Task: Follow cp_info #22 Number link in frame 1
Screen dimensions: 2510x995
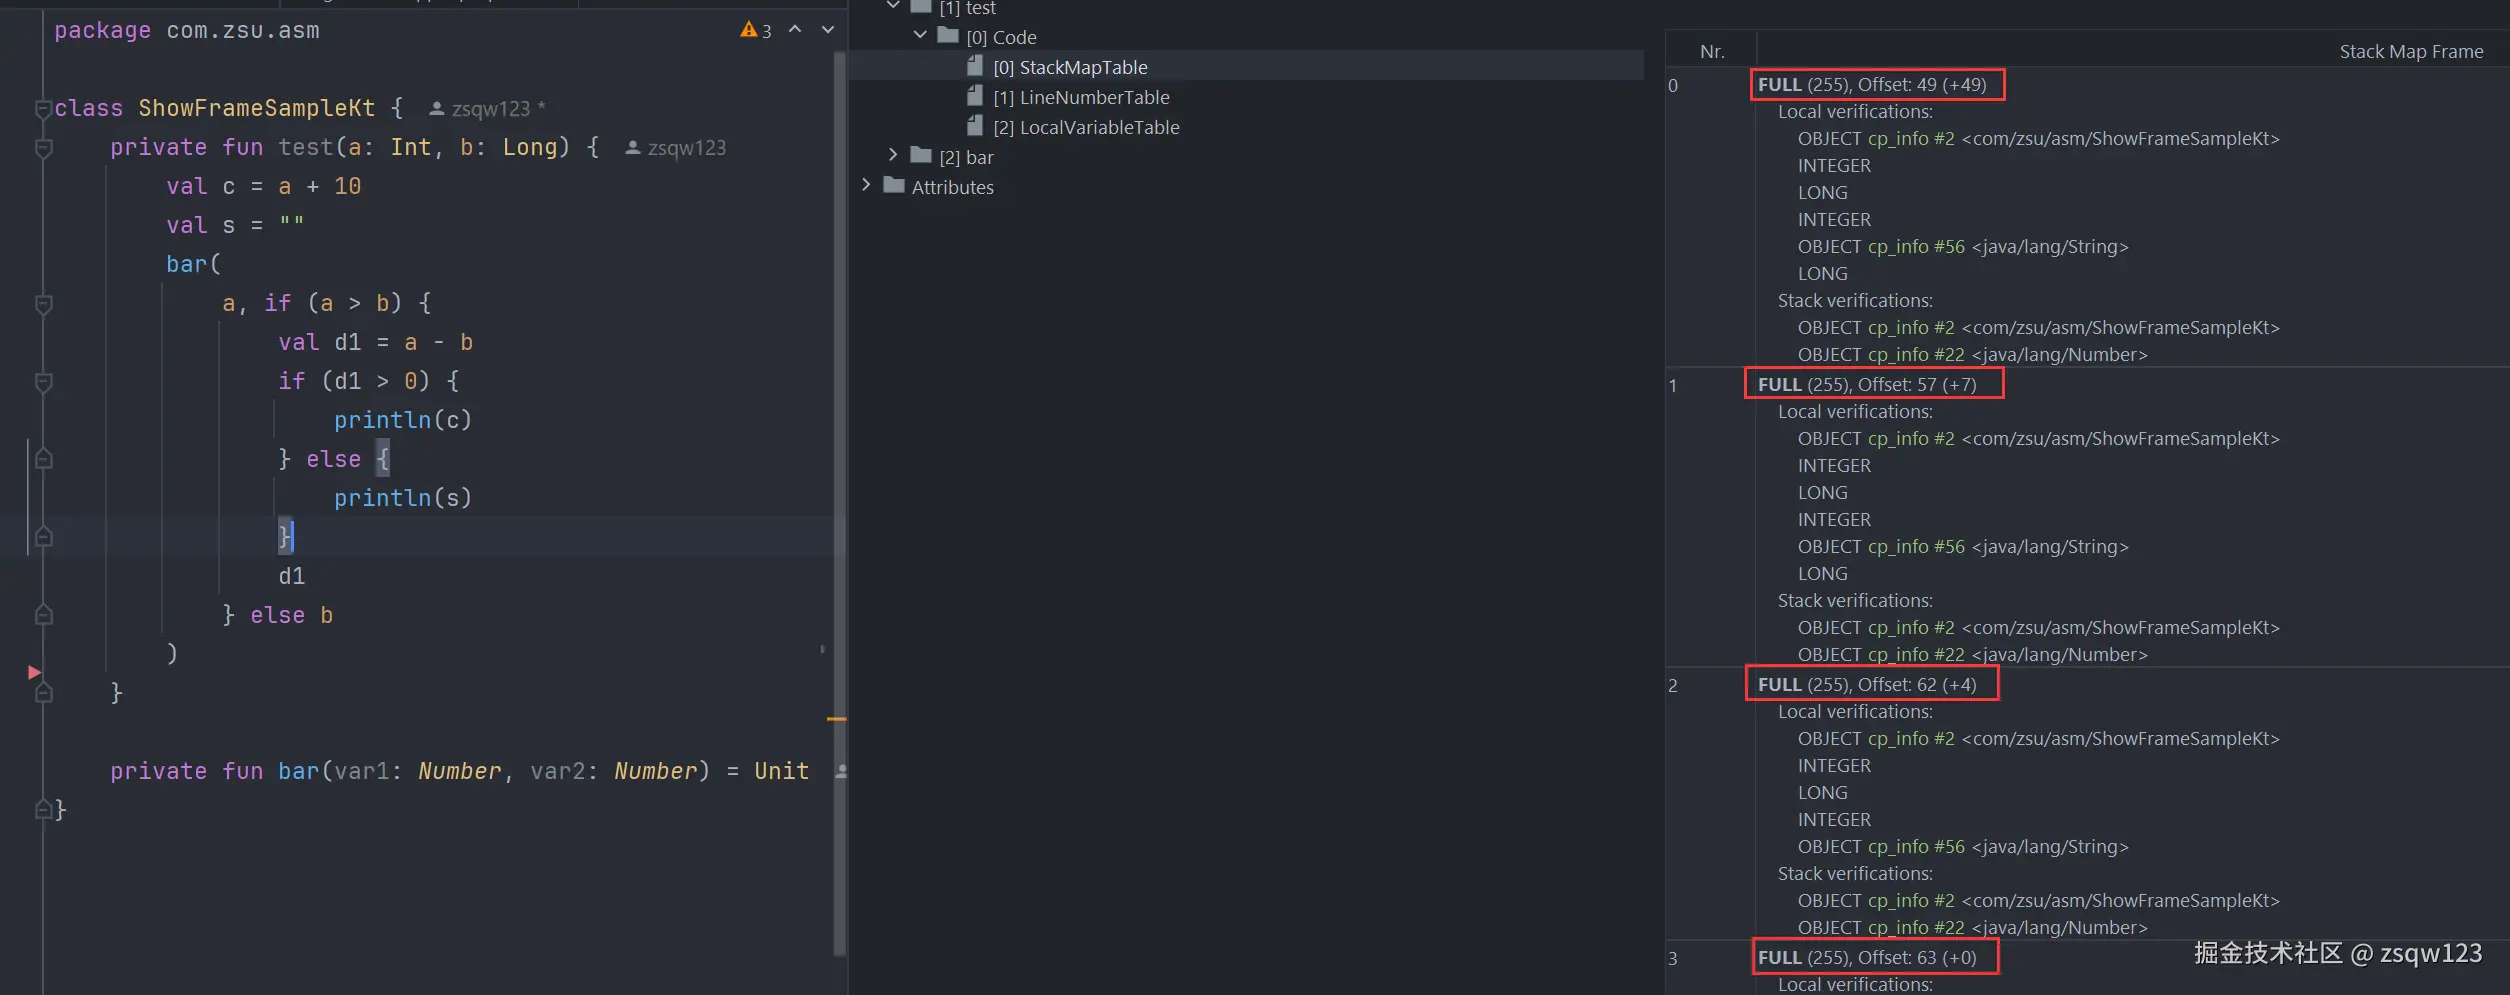Action: tap(1916, 655)
